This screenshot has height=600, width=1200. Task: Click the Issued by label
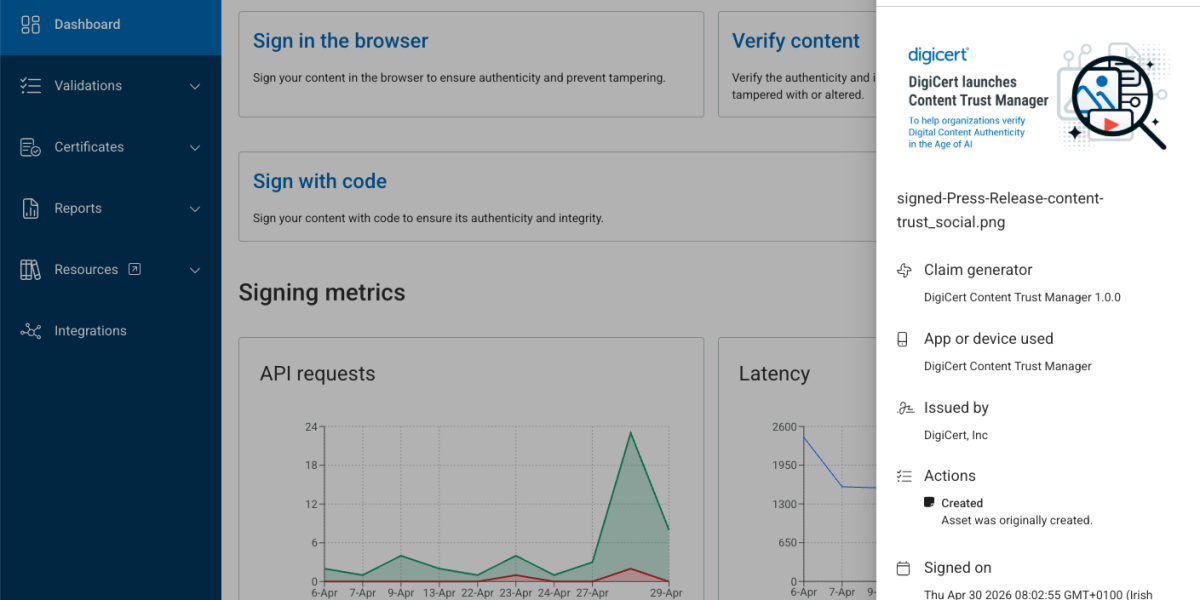[x=956, y=408]
